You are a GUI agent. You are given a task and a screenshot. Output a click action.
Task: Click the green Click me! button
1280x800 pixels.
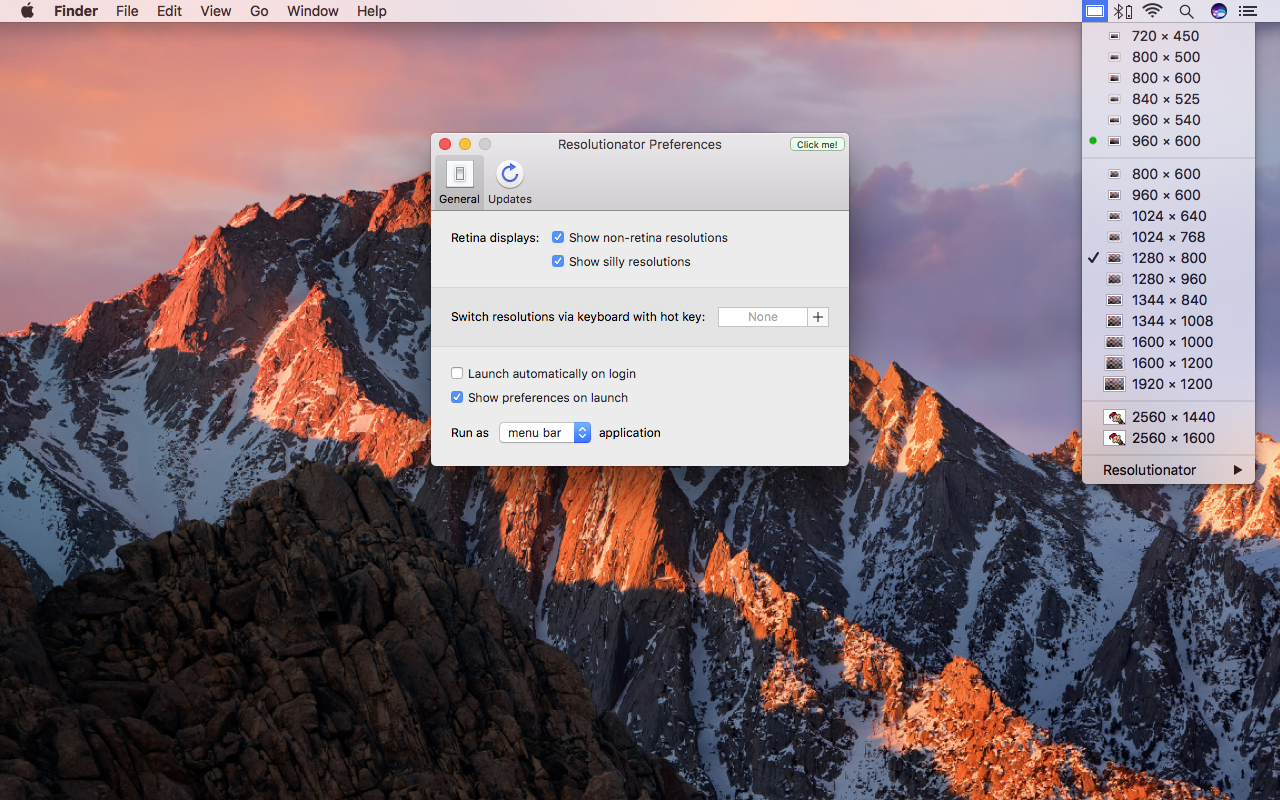pos(817,144)
